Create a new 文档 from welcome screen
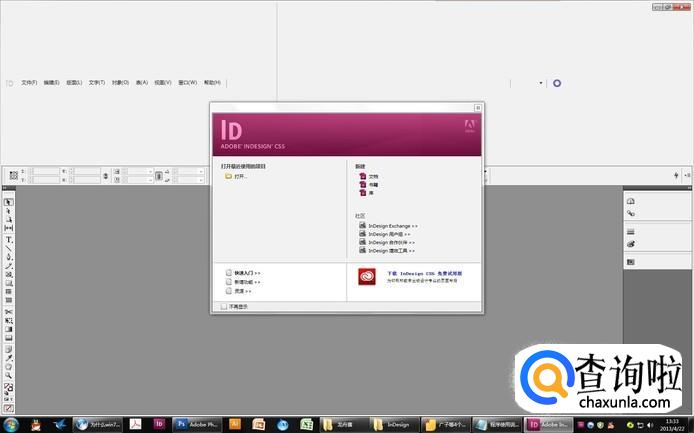This screenshot has width=694, height=433. pos(369,176)
